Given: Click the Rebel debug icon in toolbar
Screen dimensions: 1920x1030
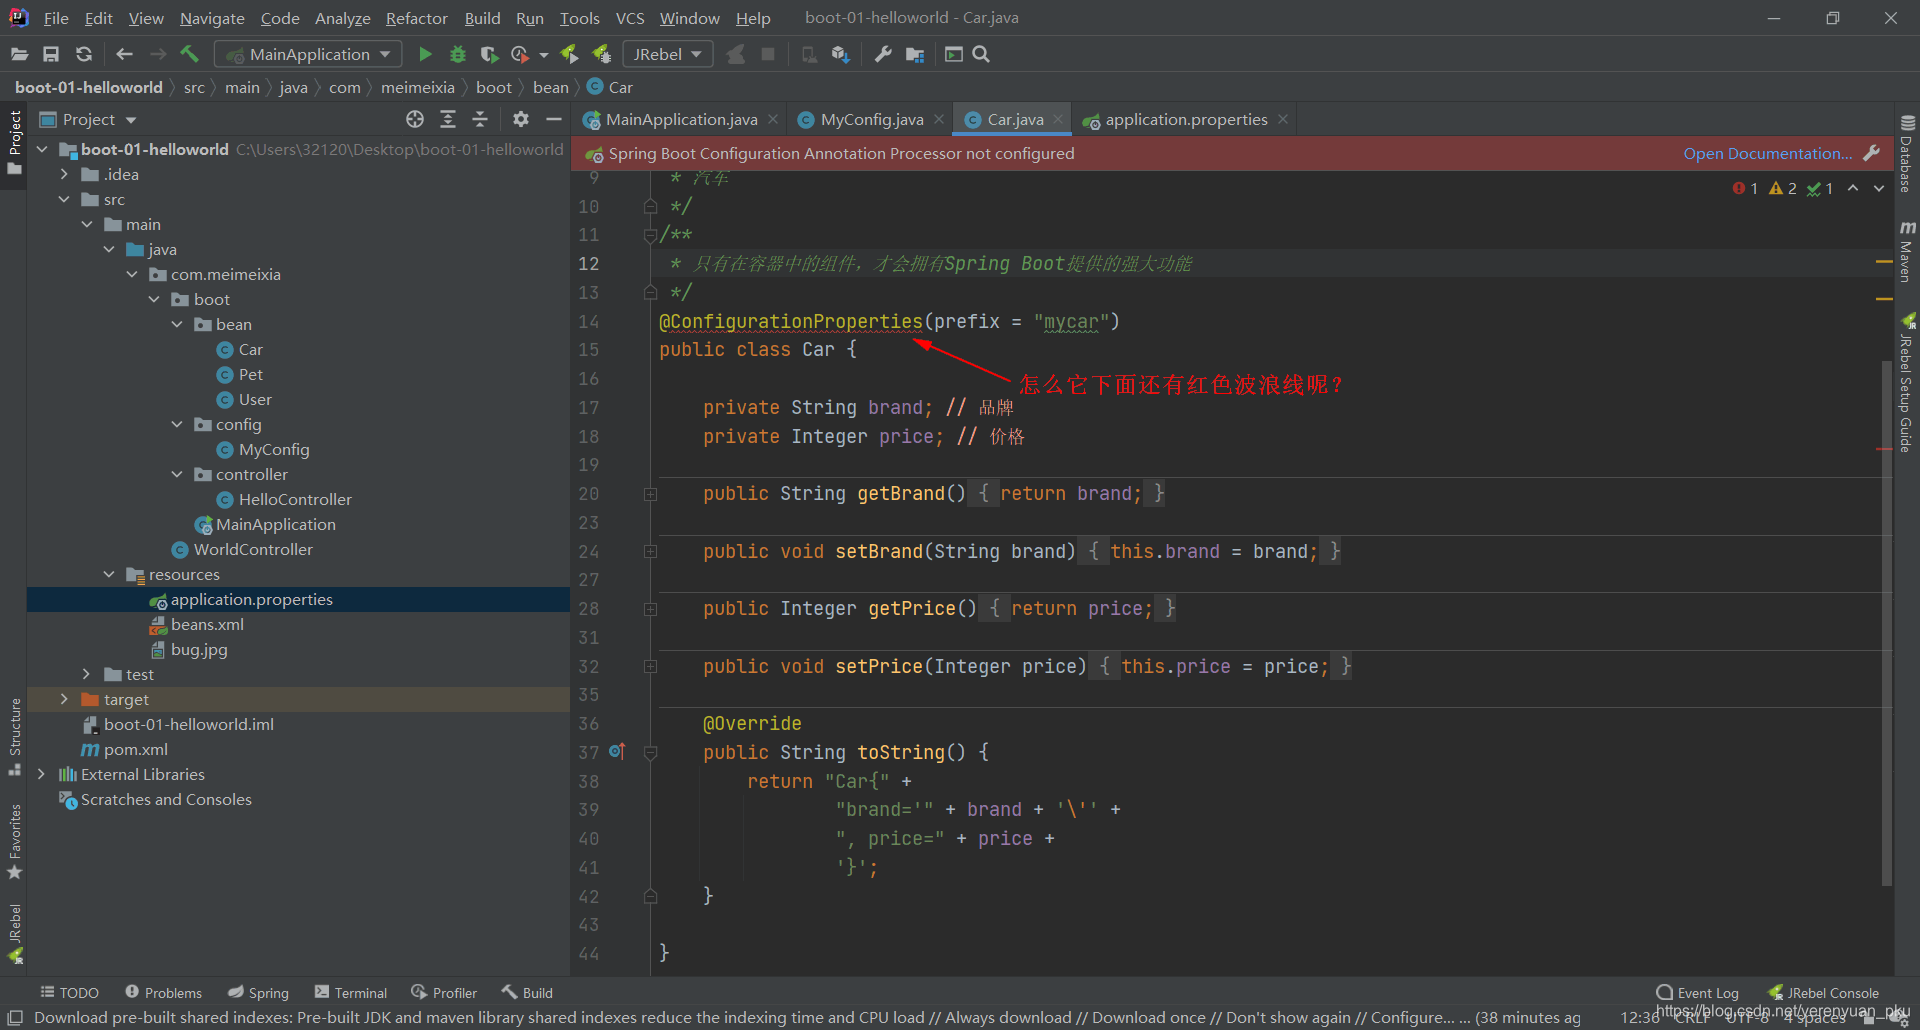Looking at the screenshot, I should [602, 54].
